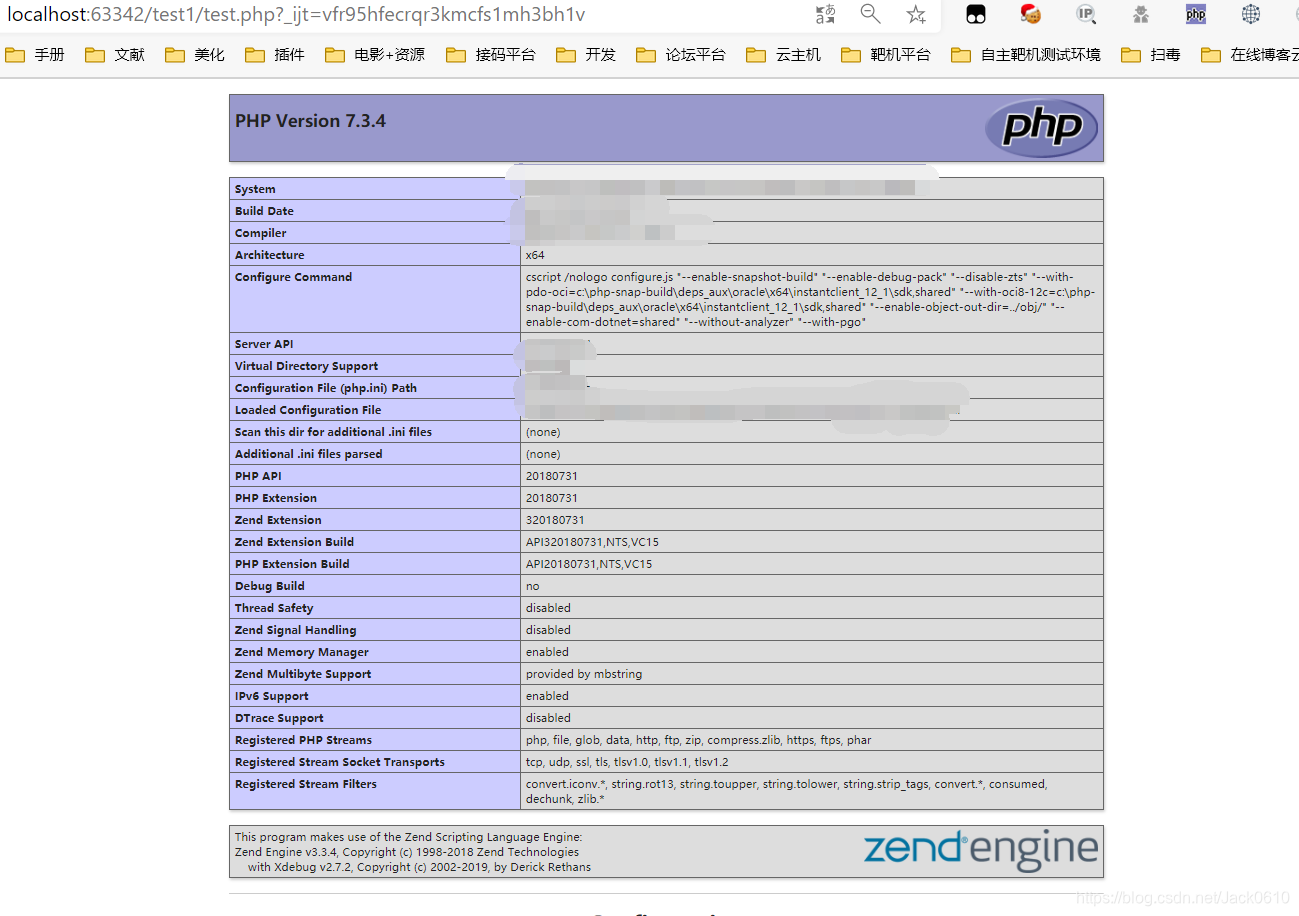Click the Registered PHP Streams label
Viewport: 1299px width, 916px height.
(303, 740)
